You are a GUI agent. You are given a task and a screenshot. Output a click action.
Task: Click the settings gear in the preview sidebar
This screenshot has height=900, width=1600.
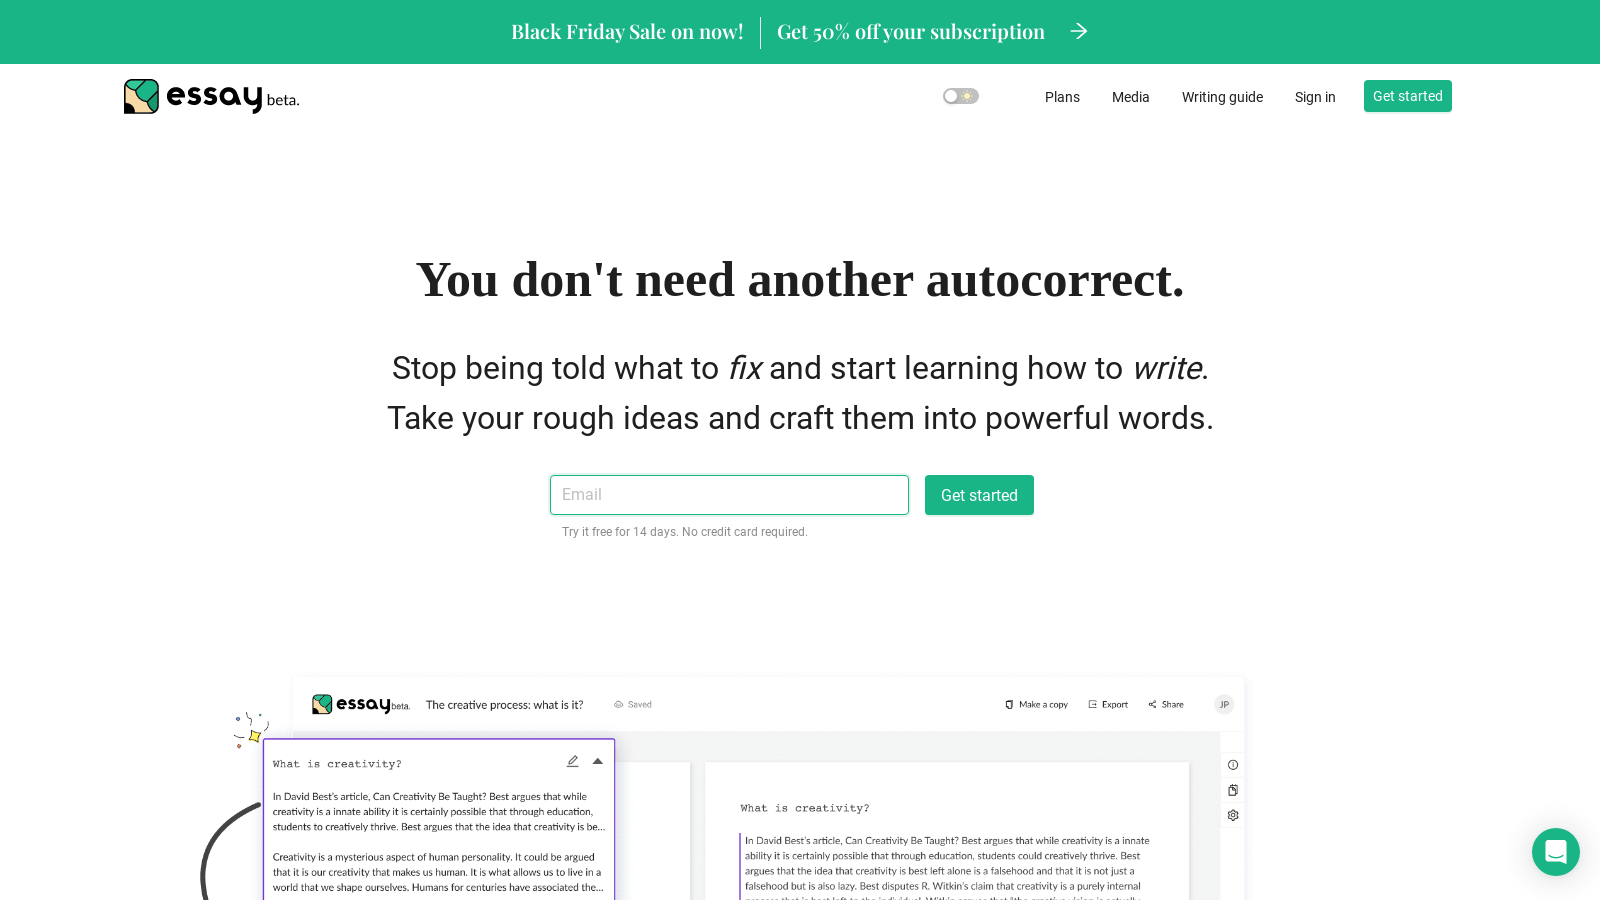click(1233, 815)
